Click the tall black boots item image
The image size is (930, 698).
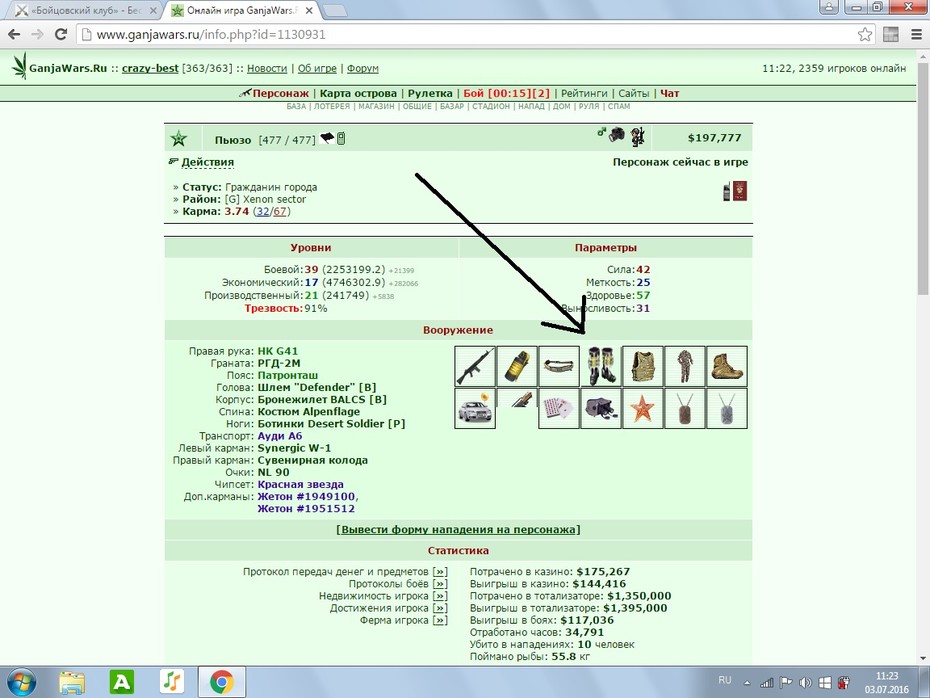(x=601, y=366)
